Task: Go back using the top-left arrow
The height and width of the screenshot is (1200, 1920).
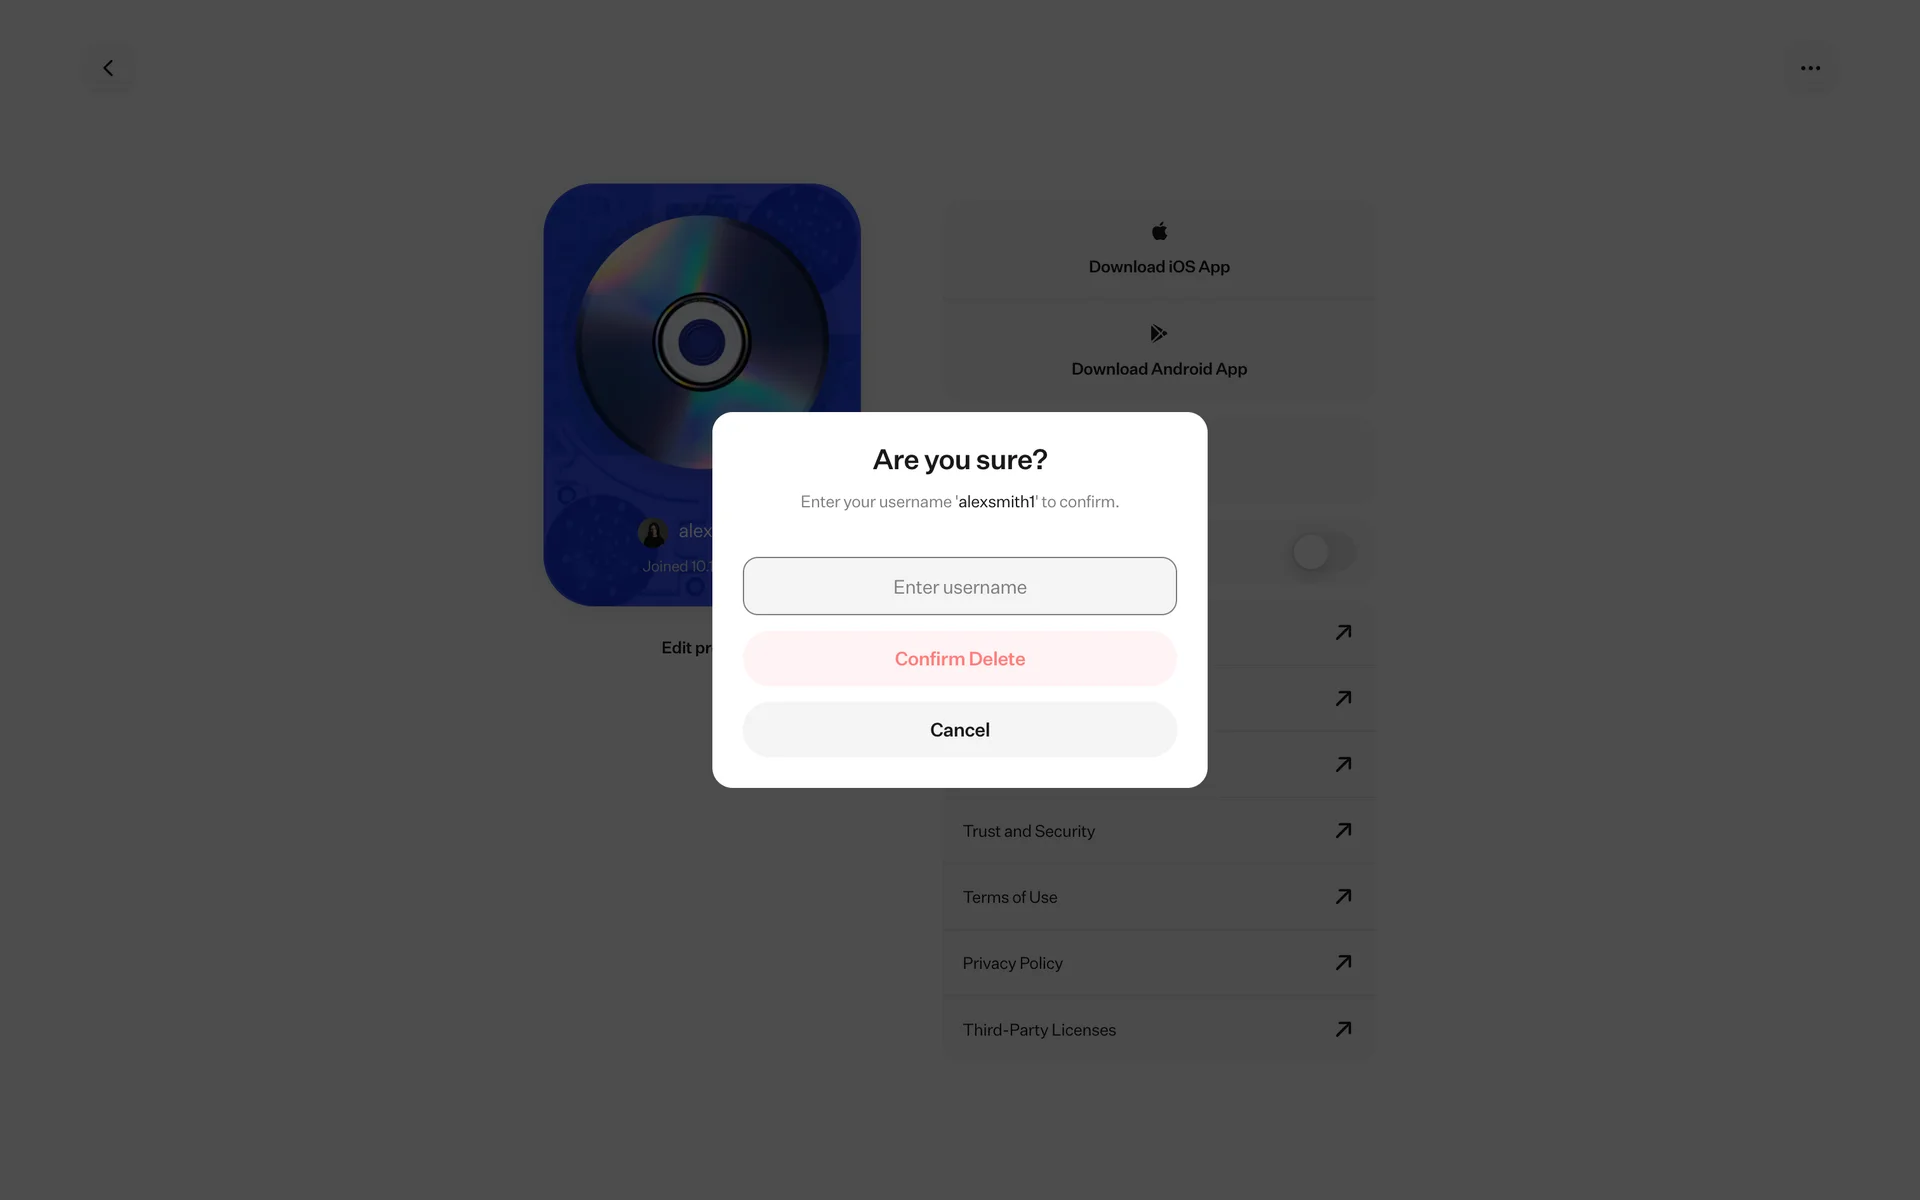Action: pyautogui.click(x=108, y=68)
